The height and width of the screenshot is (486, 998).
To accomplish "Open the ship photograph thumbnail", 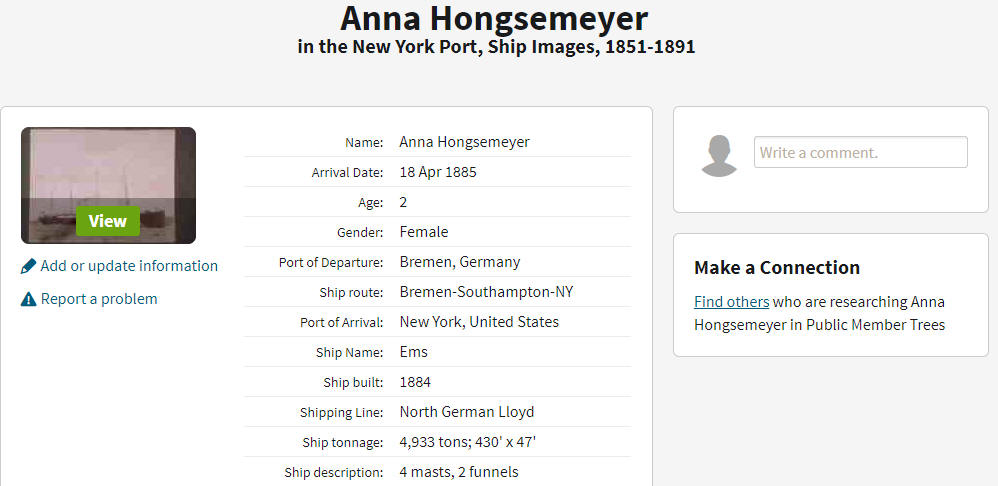I will 108,185.
